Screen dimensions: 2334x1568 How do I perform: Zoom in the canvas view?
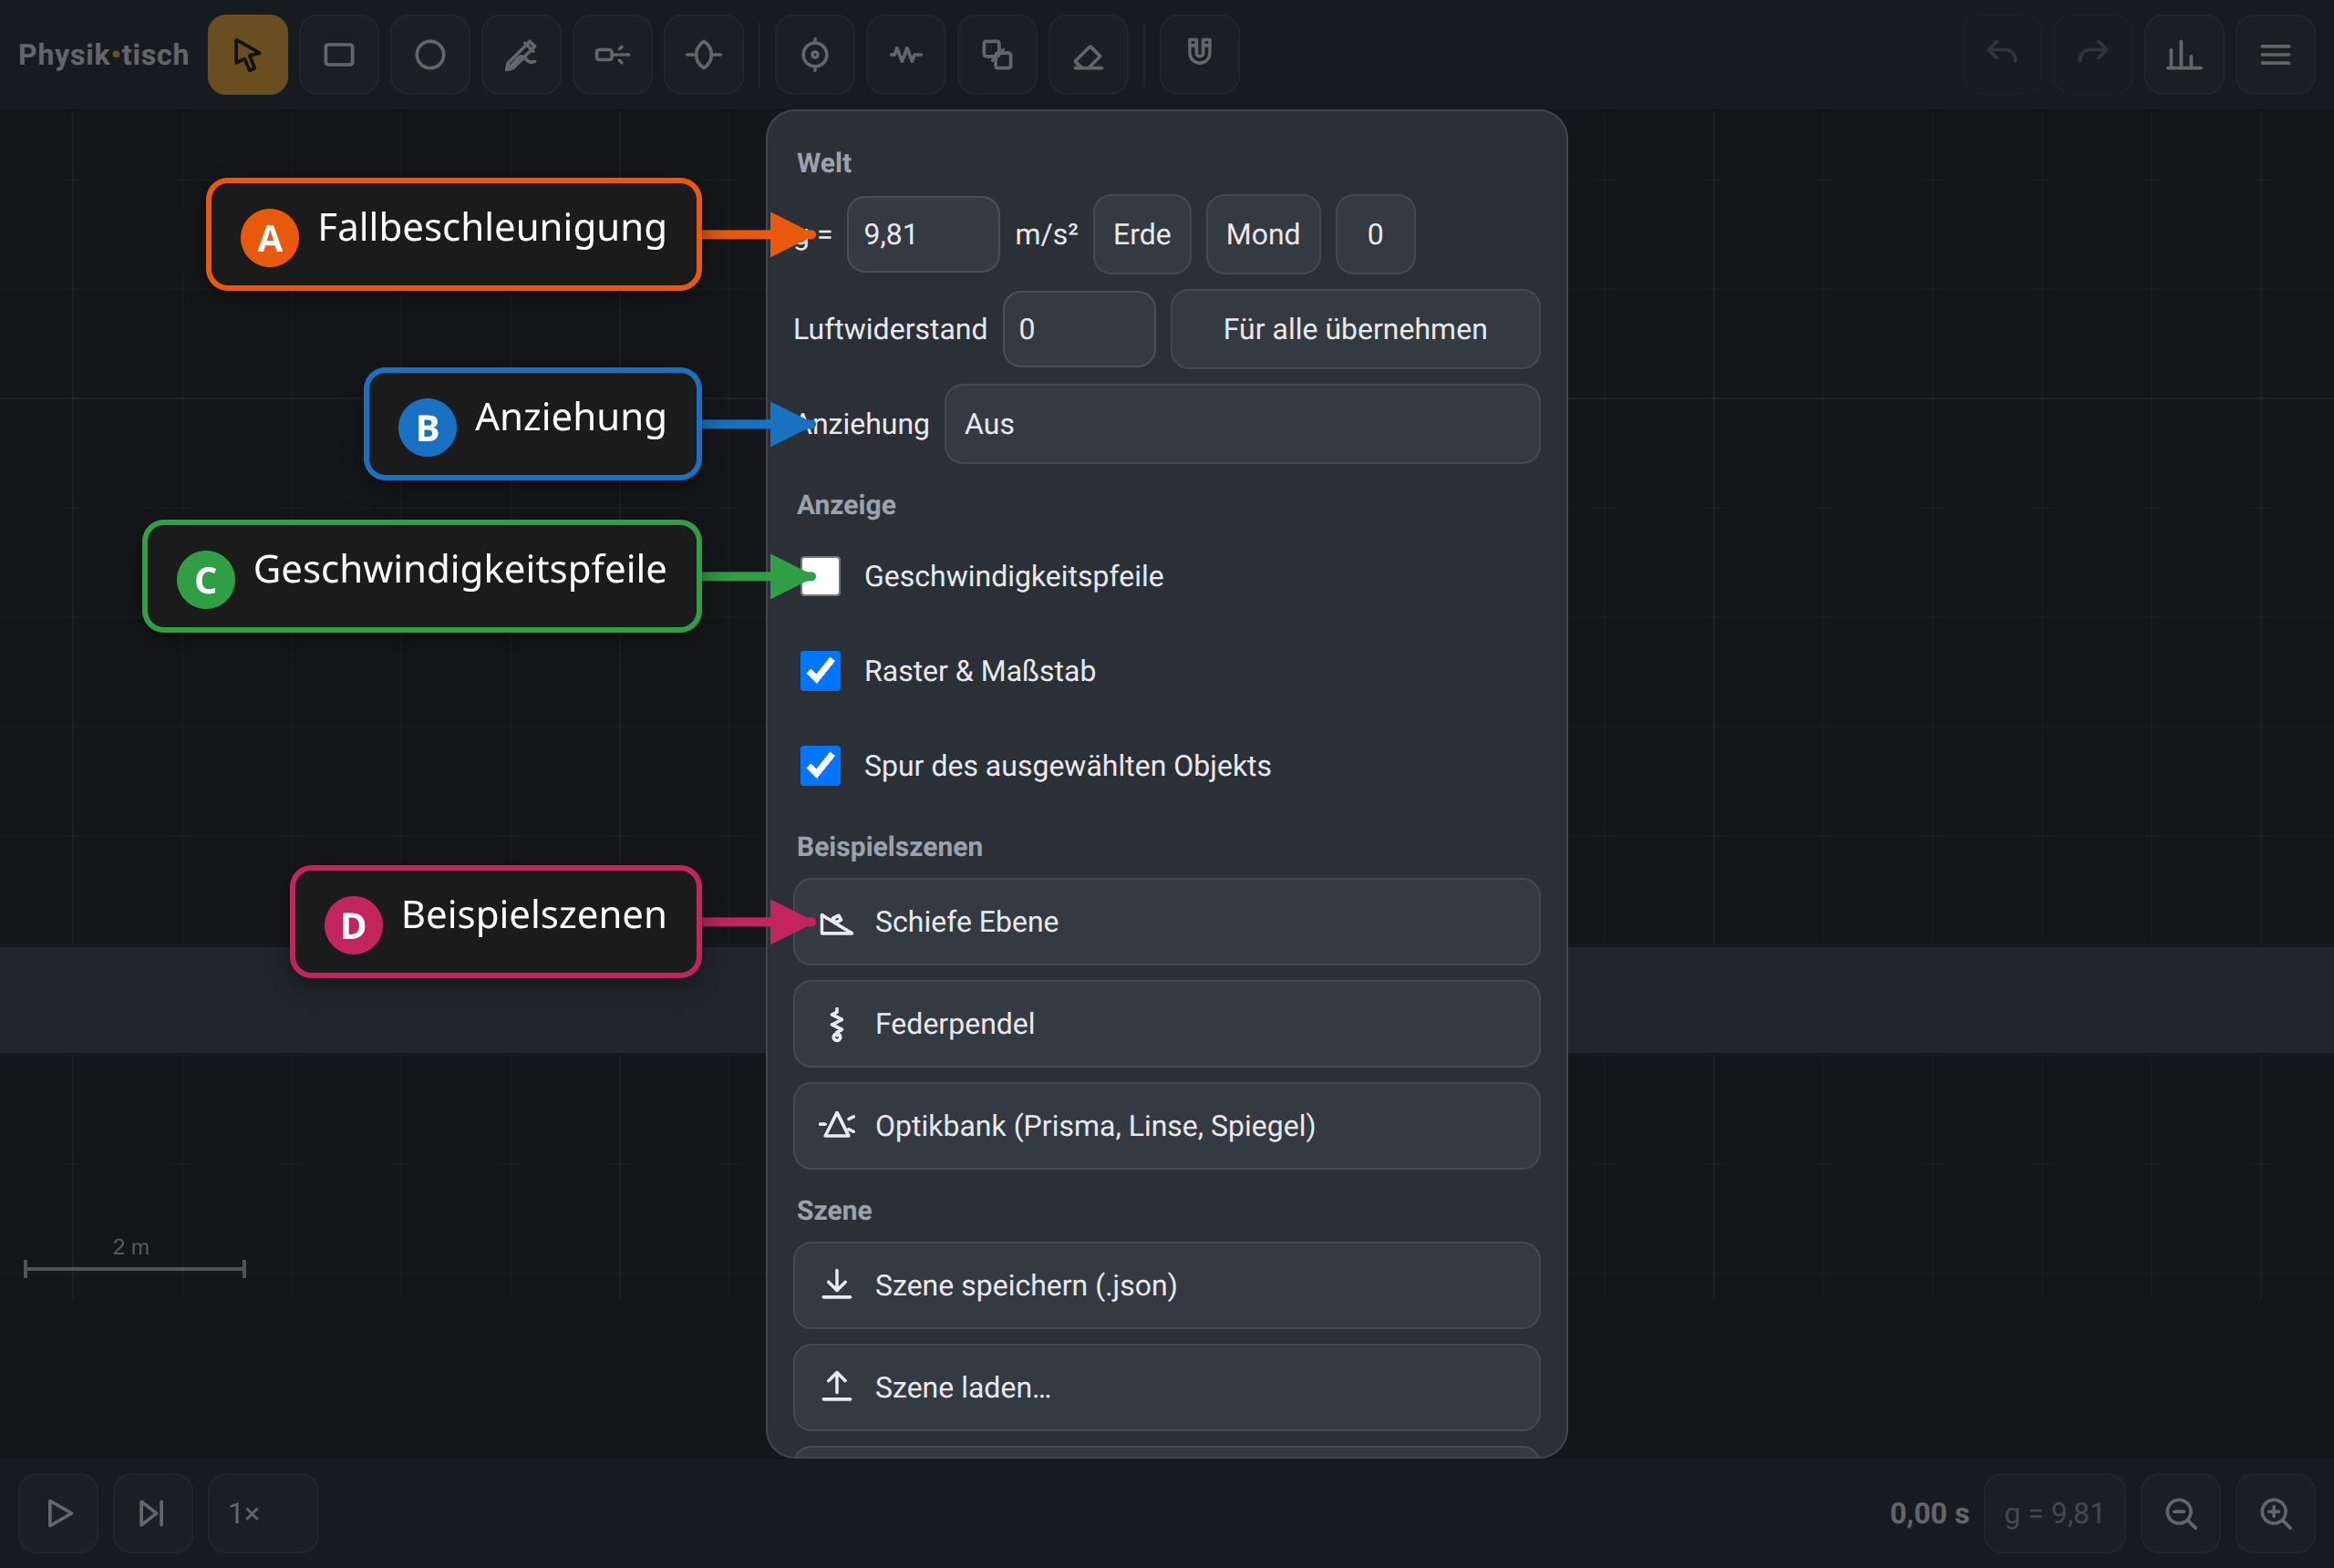click(x=2276, y=1513)
